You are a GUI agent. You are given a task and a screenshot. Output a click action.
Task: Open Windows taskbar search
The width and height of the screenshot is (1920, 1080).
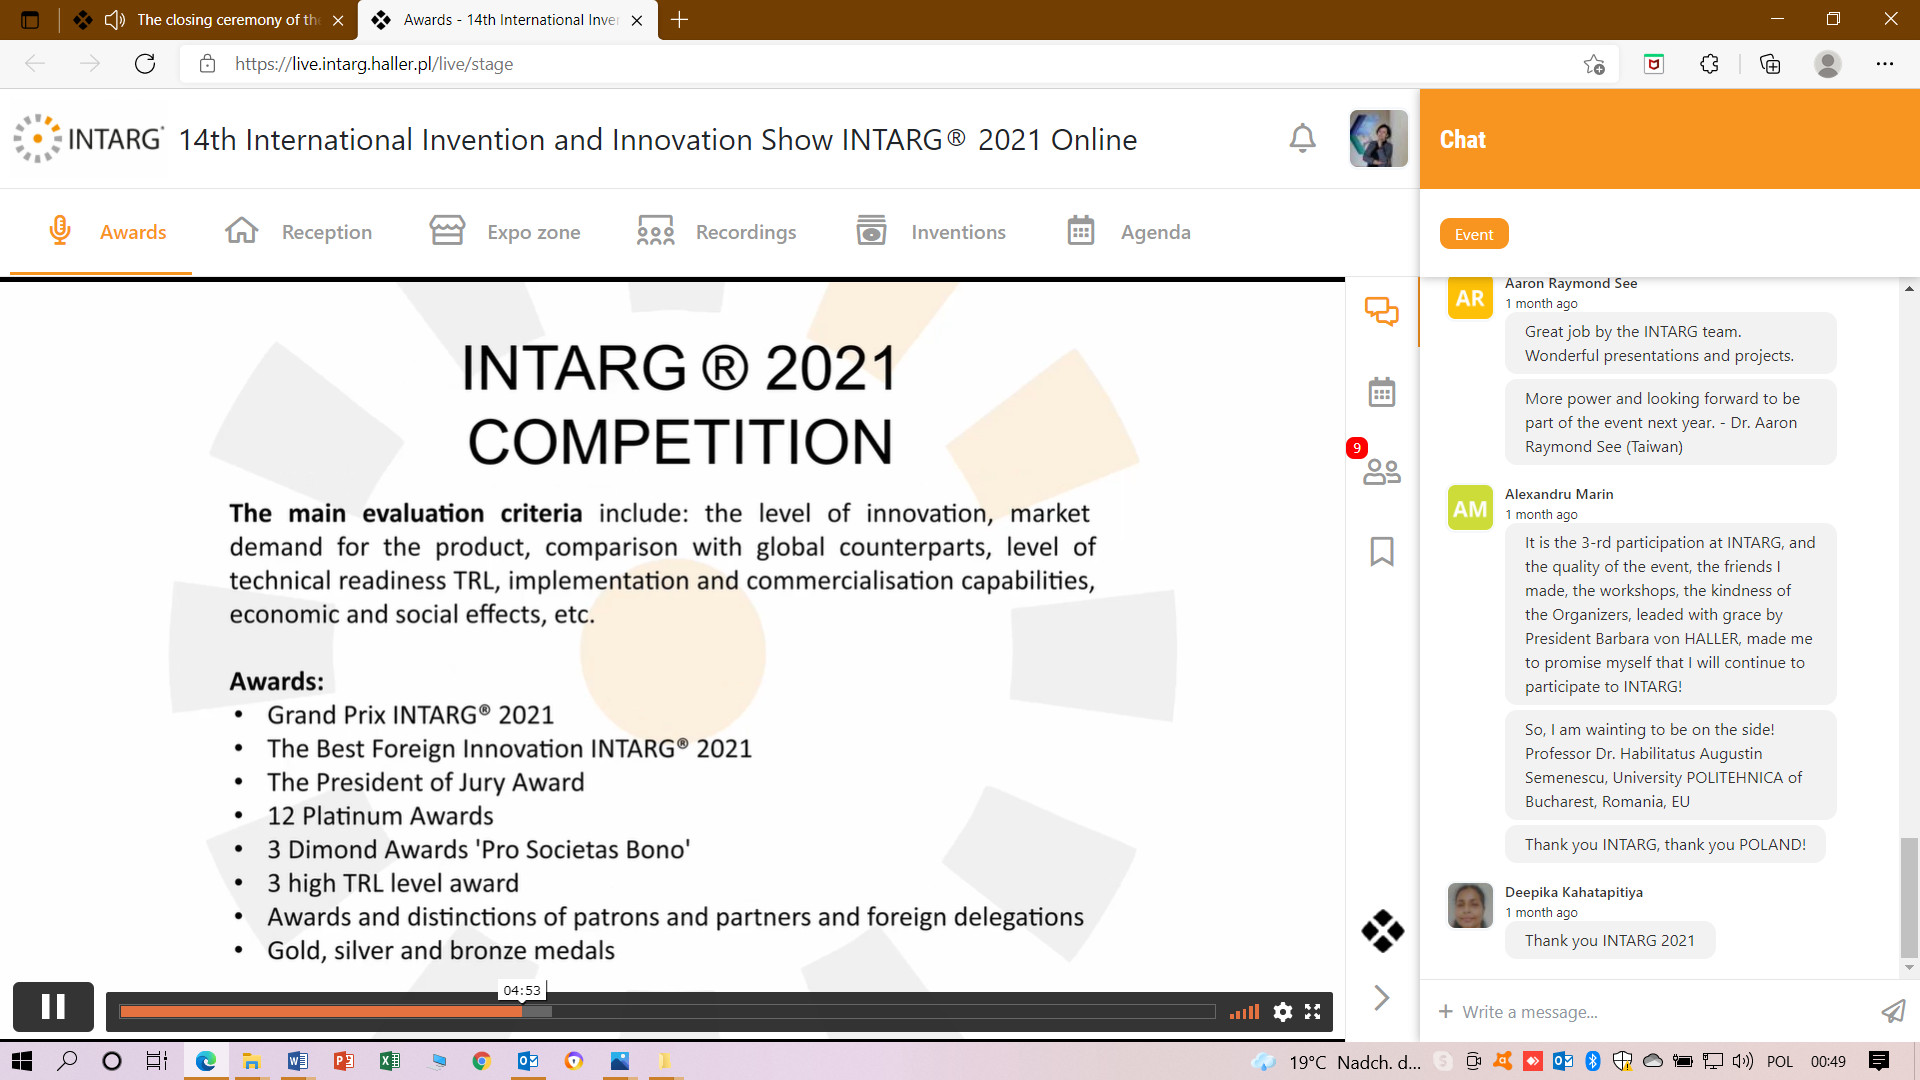(x=67, y=1061)
